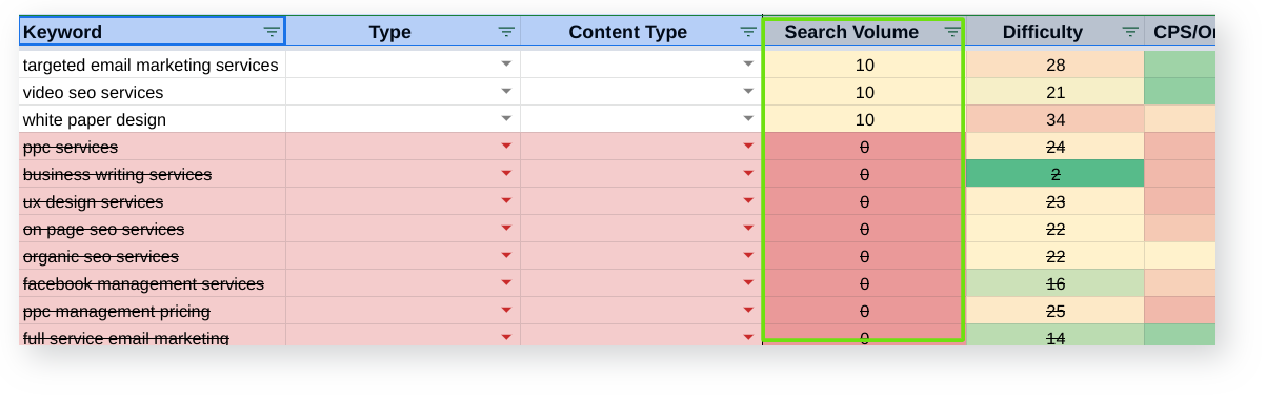This screenshot has height=401, width=1262.
Task: Select the Search Volume header cell
Action: [850, 32]
